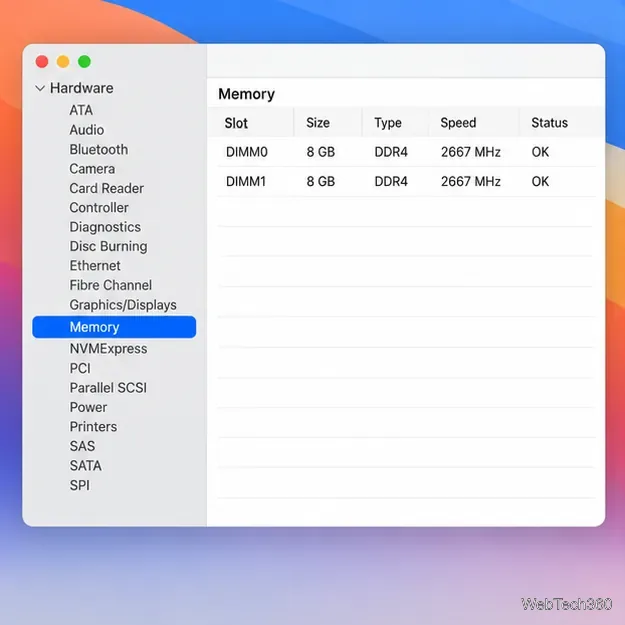Minimize window with yellow button
The width and height of the screenshot is (625, 625).
(63, 62)
